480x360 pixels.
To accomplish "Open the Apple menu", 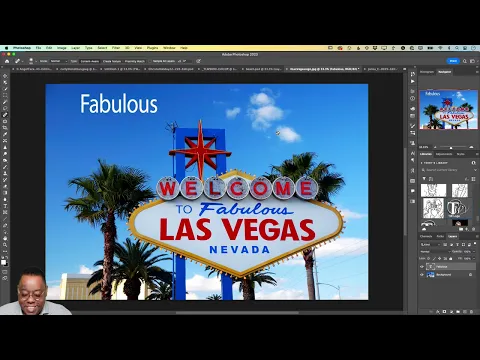I will point(6,48).
